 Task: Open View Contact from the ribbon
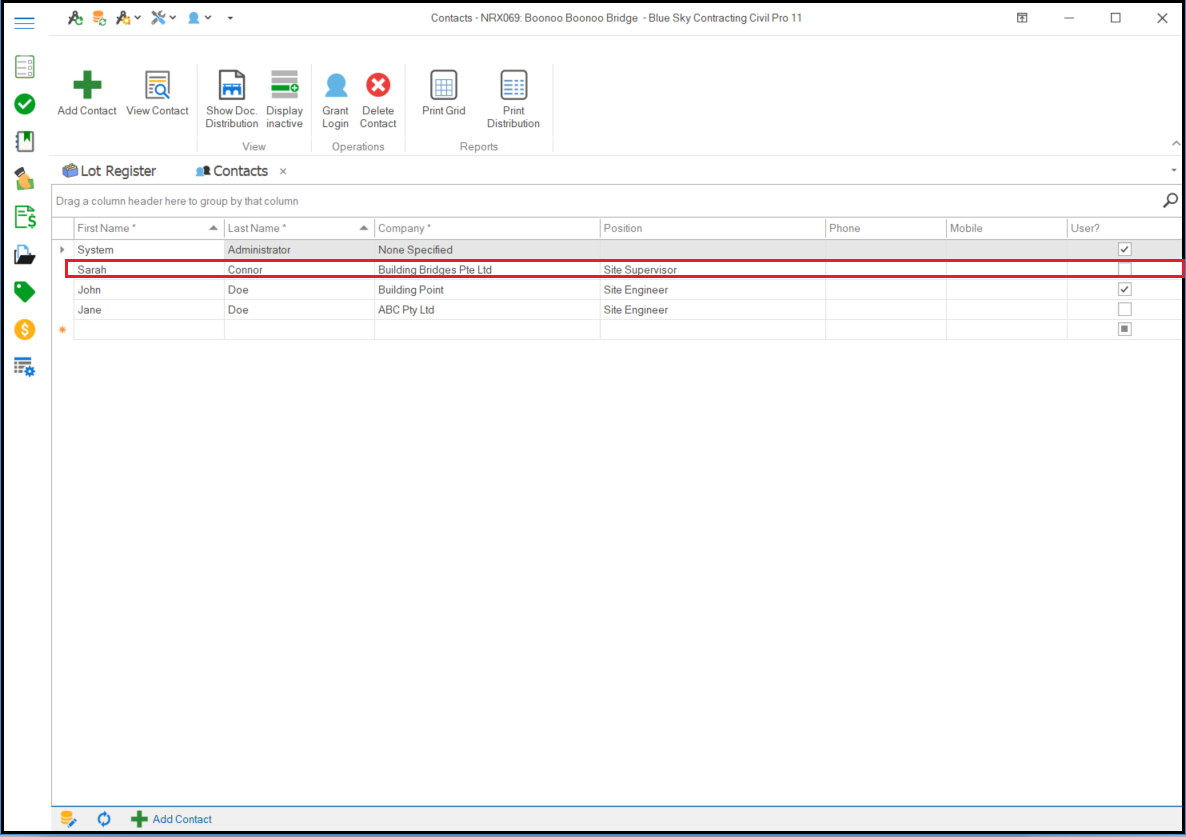(x=157, y=86)
